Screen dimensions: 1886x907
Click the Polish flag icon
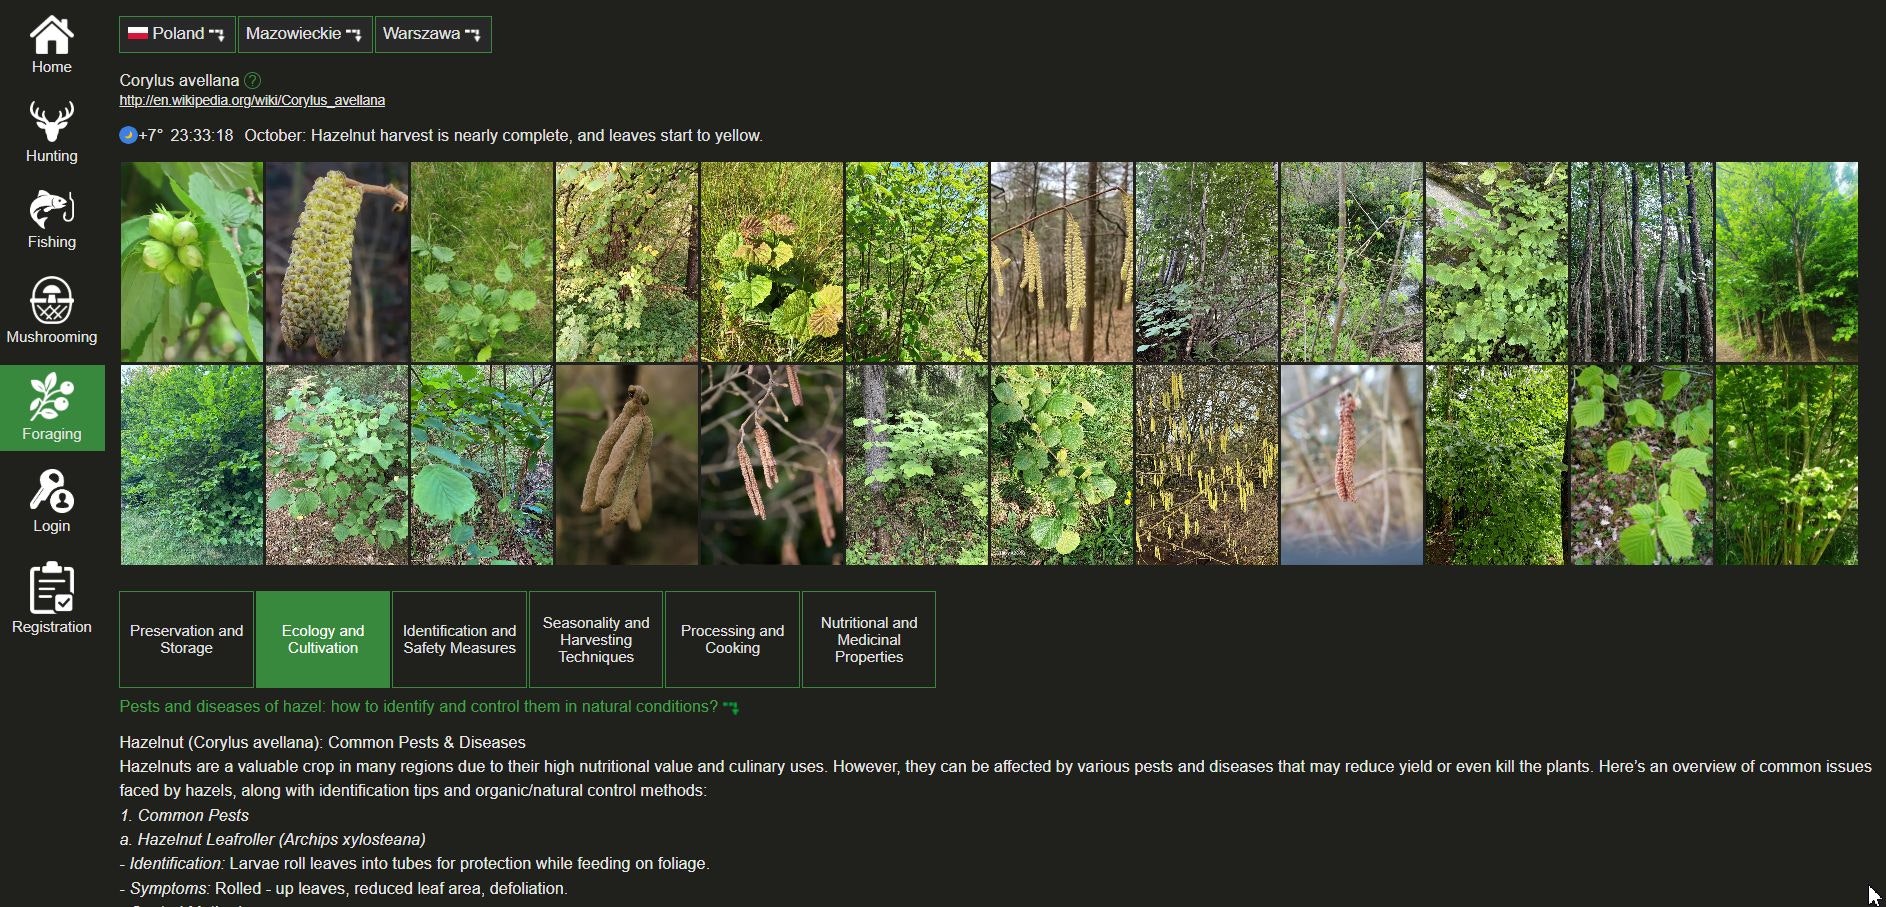pyautogui.click(x=138, y=33)
